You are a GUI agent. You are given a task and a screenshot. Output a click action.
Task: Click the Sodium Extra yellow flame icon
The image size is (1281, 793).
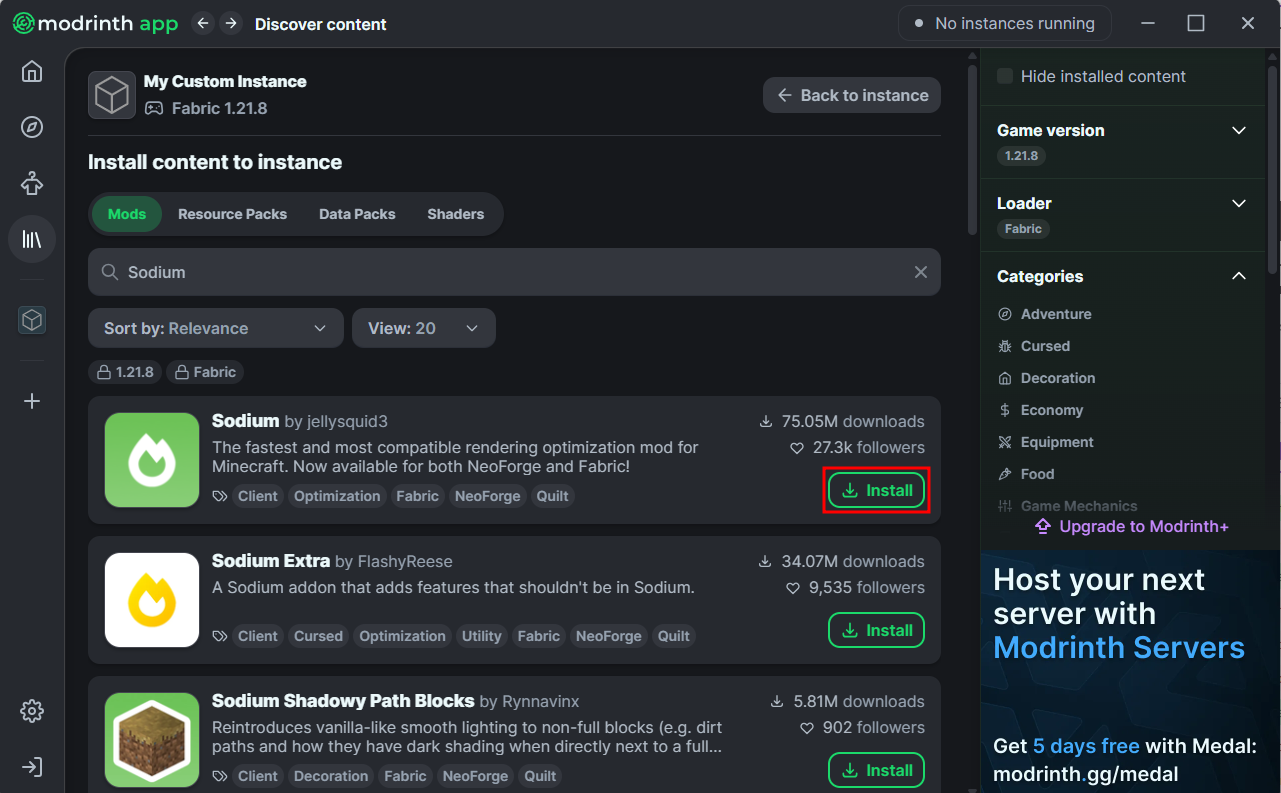[152, 600]
